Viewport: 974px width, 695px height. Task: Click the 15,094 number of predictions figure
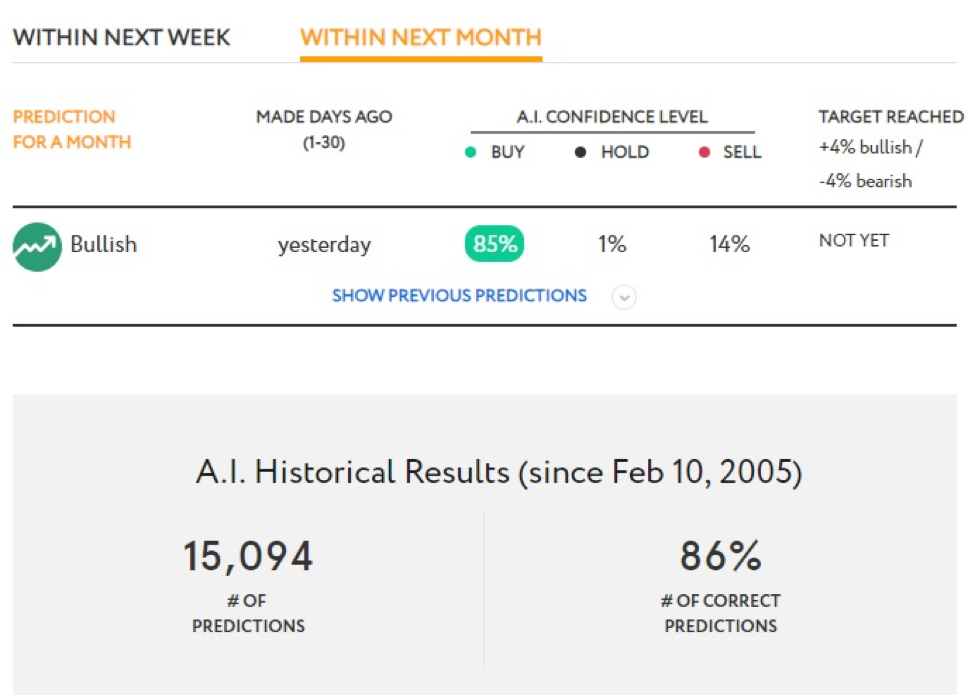pos(248,556)
